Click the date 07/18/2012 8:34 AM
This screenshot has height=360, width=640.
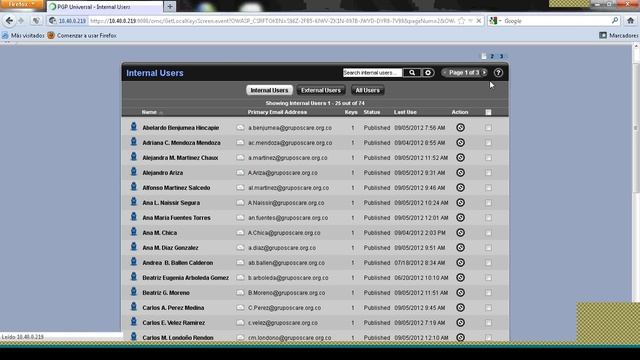click(420, 263)
